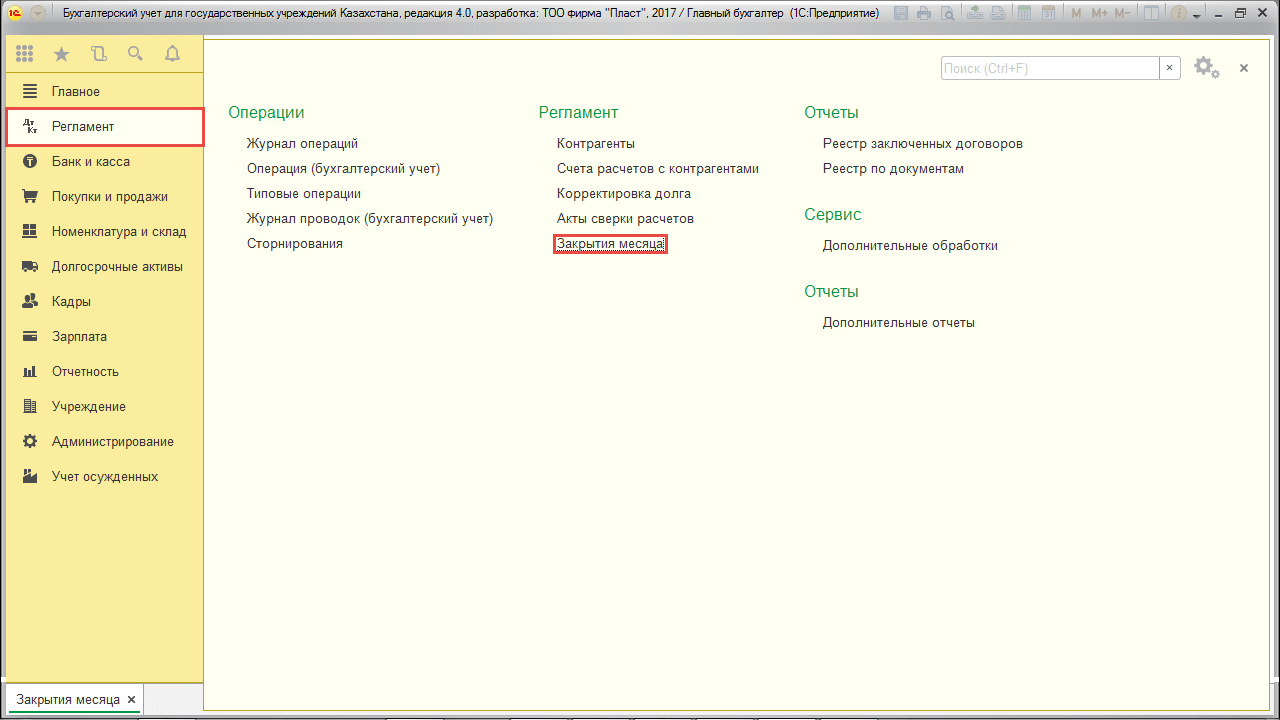Open Журнал операций link
This screenshot has width=1280, height=720.
tap(302, 144)
